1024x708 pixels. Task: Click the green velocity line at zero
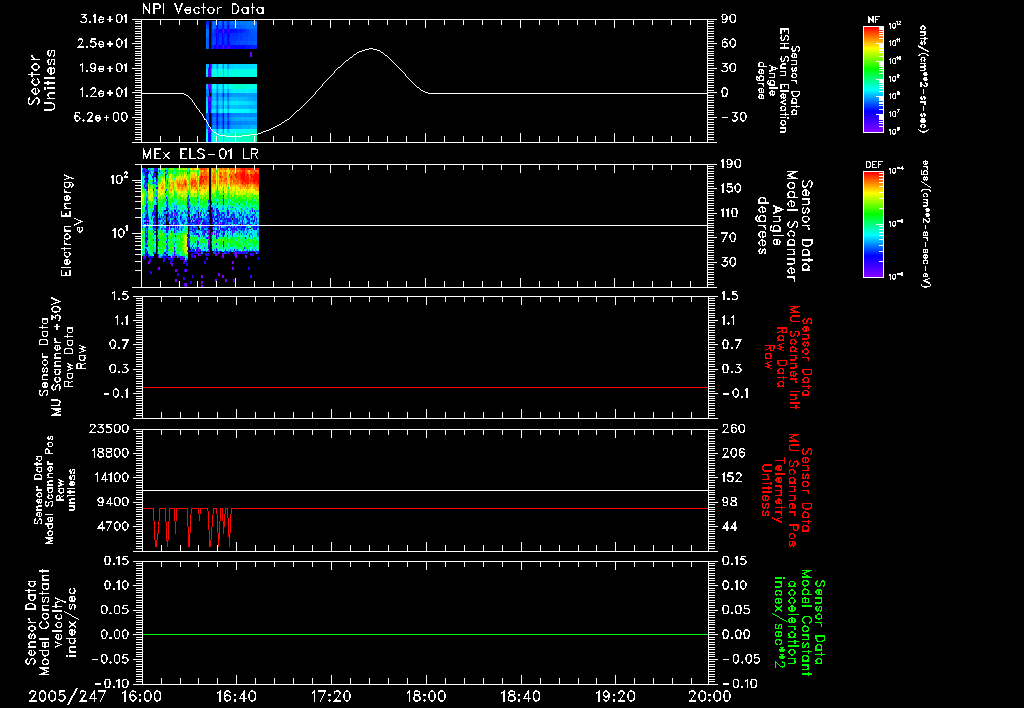[x=424, y=634]
